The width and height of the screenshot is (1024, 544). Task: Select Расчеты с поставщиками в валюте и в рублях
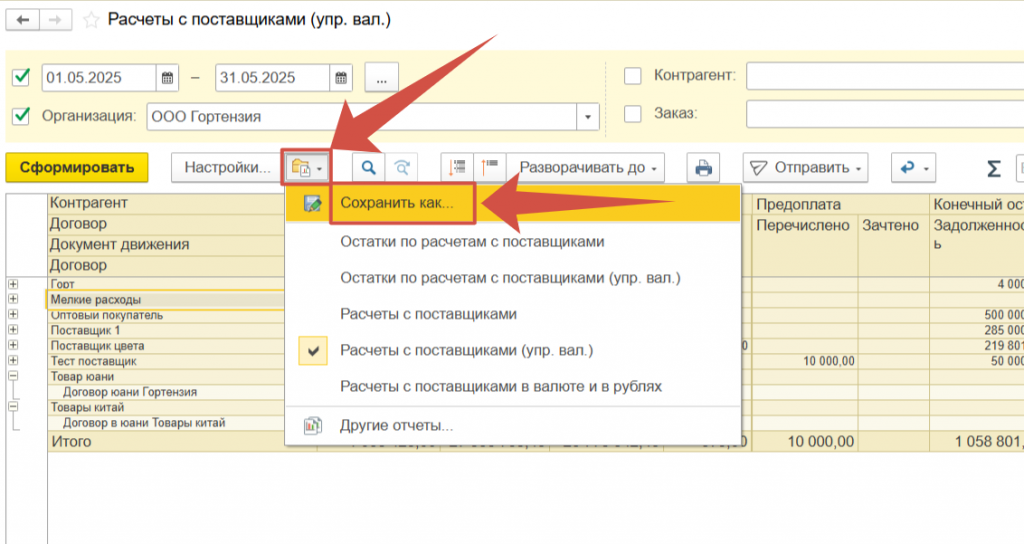[x=501, y=386]
